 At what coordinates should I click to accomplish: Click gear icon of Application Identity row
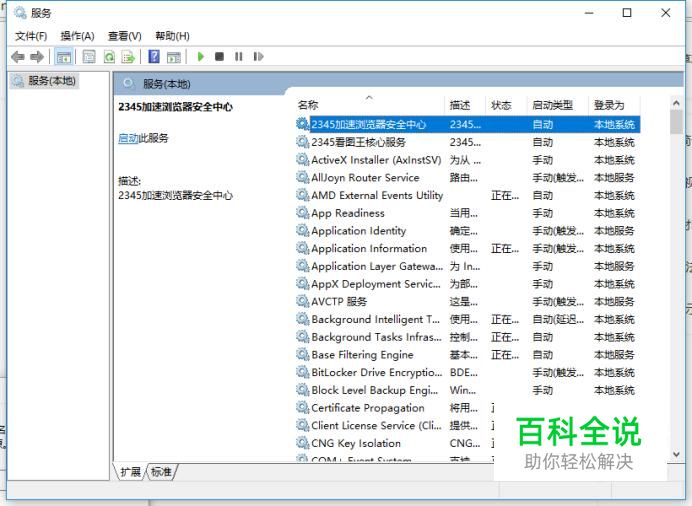click(x=302, y=230)
